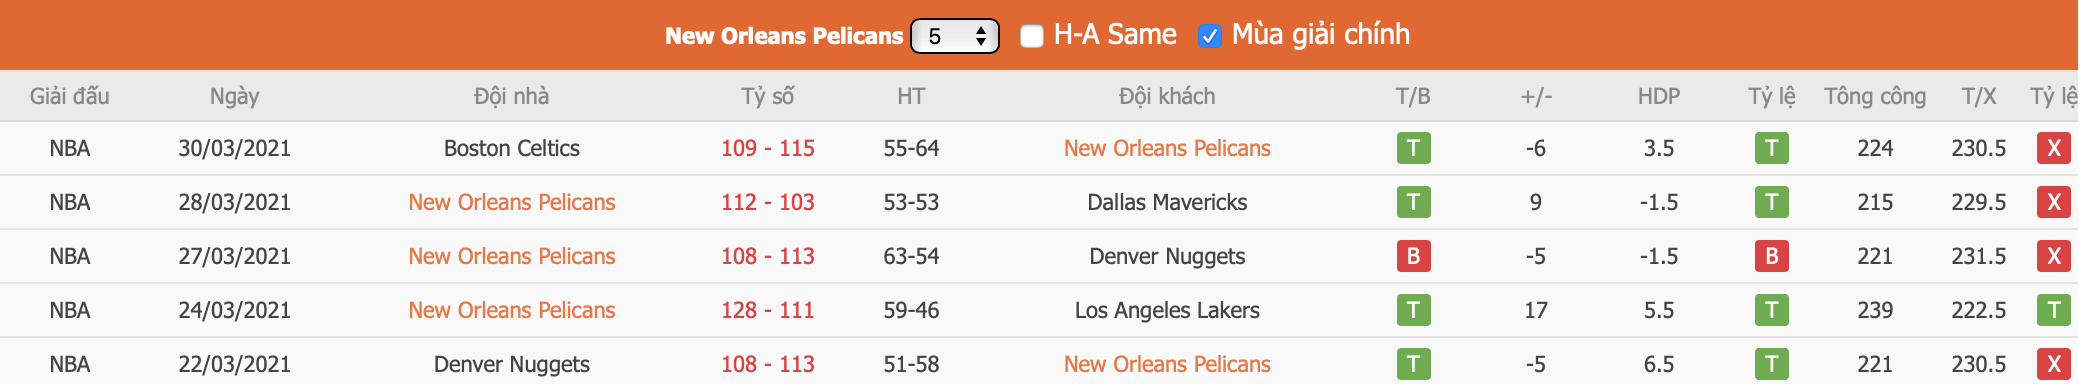Click the green T over/under badge in Lakers row

coord(2054,310)
